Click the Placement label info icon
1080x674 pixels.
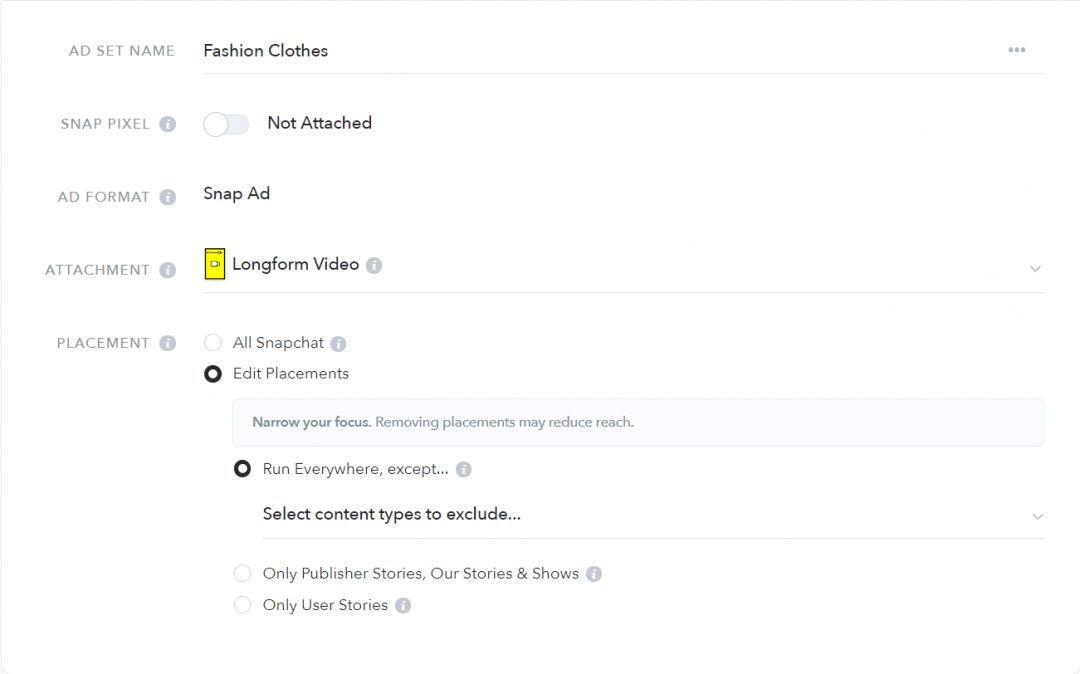tap(167, 343)
